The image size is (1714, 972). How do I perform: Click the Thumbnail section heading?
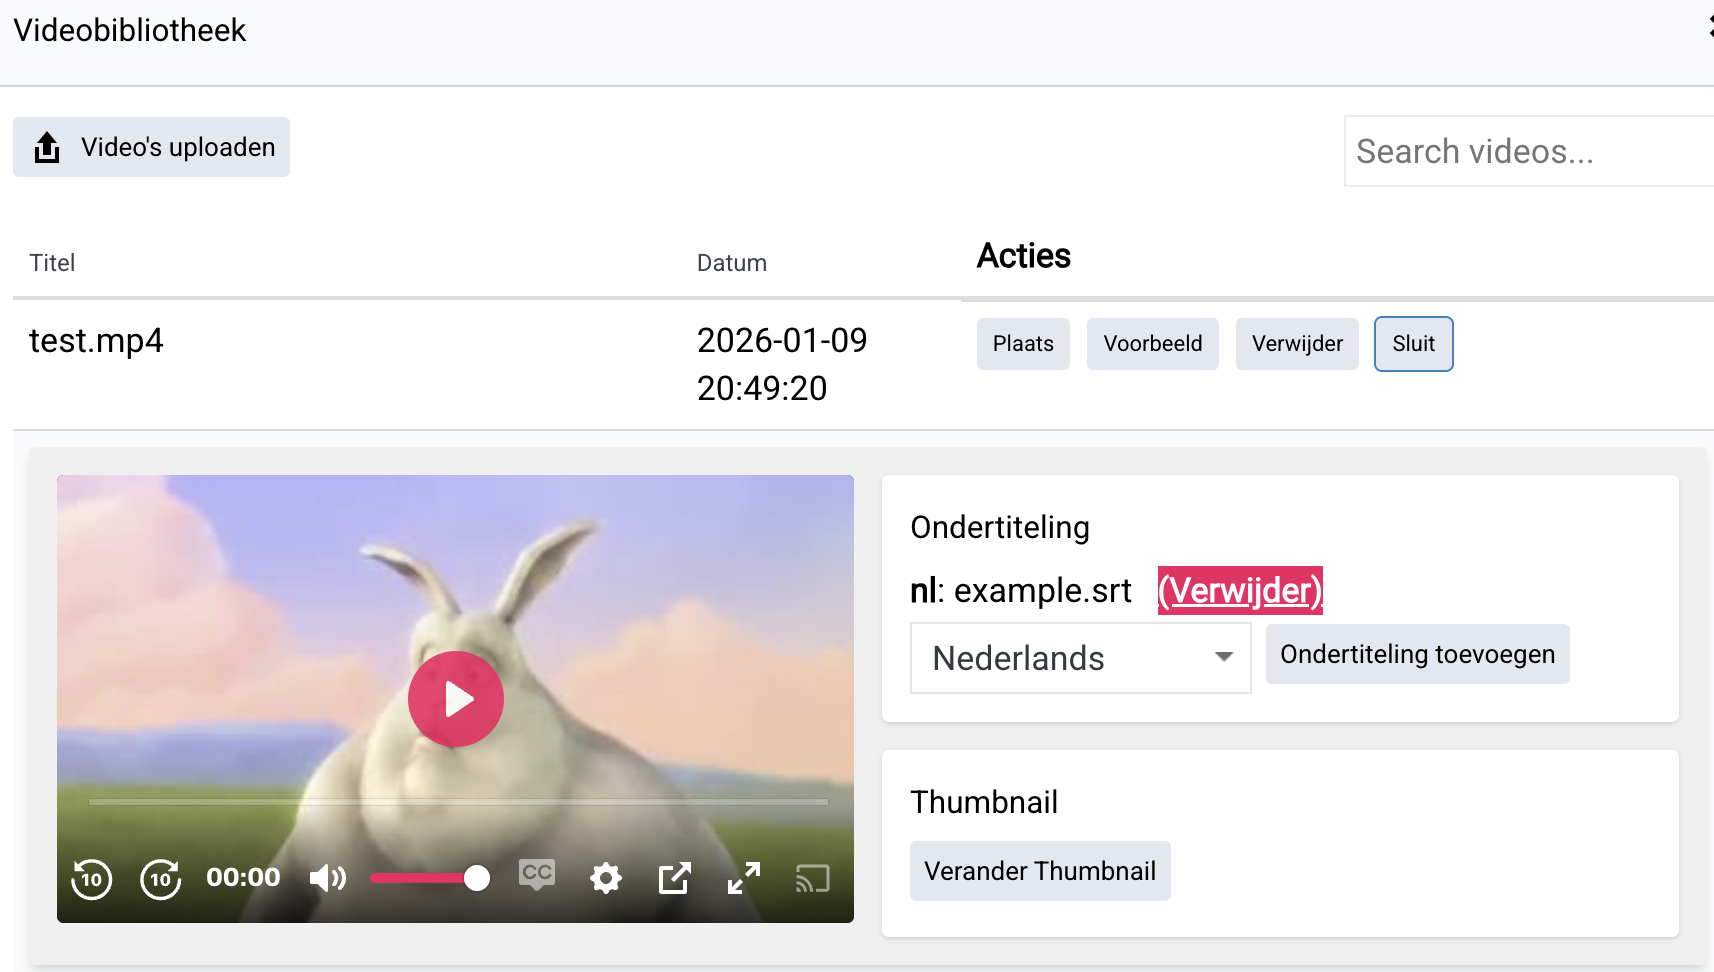[x=984, y=802]
